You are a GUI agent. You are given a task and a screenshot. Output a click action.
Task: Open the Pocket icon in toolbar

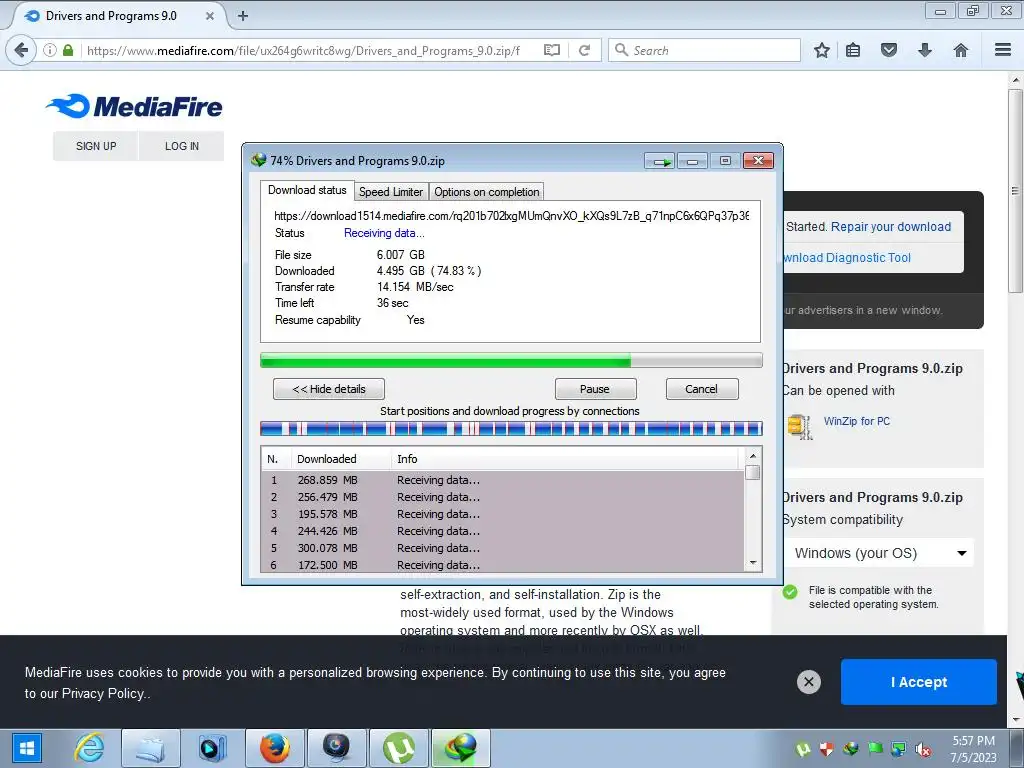(x=889, y=50)
